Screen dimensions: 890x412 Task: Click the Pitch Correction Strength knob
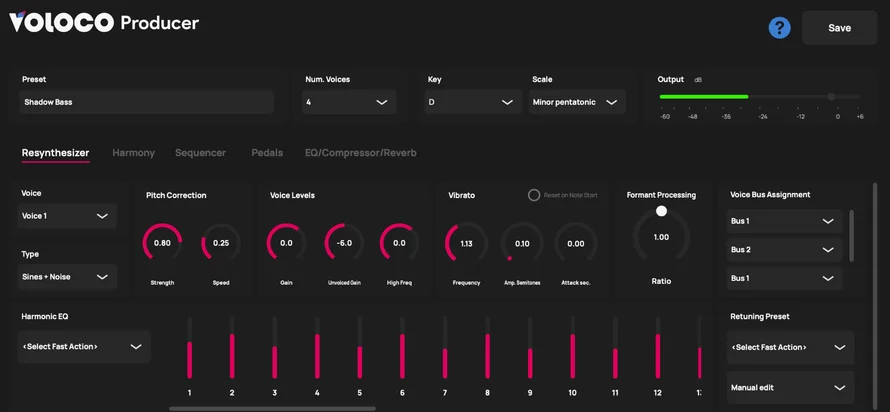click(162, 243)
